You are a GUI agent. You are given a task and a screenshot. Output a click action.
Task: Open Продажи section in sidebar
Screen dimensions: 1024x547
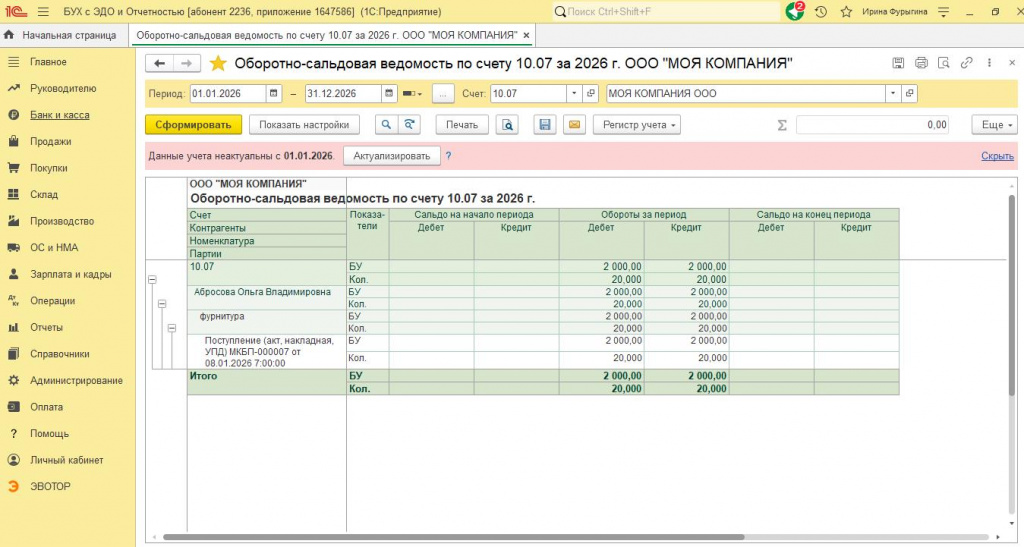click(x=50, y=142)
